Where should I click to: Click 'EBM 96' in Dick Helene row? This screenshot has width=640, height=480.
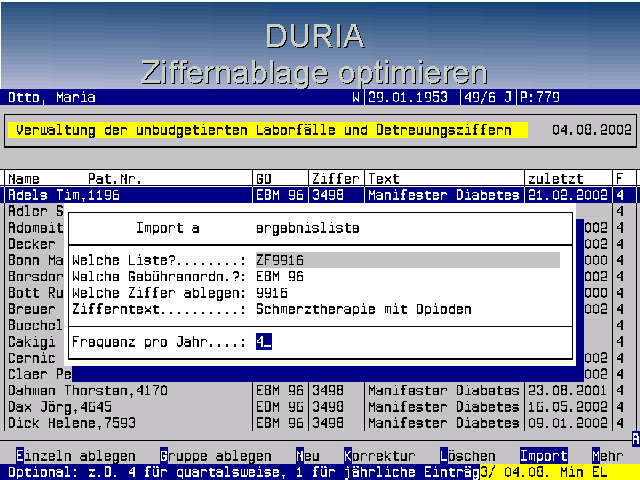point(280,423)
